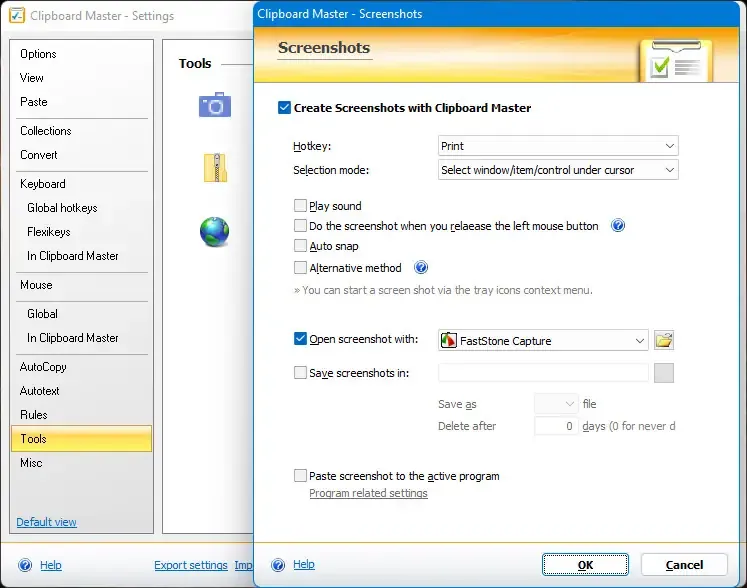Viewport: 747px width, 588px height.
Task: Click the help icon in Settings window footer
Action: 25,565
